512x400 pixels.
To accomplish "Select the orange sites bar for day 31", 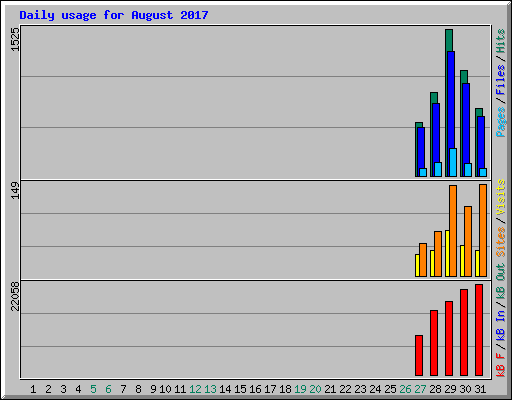I will (x=483, y=230).
